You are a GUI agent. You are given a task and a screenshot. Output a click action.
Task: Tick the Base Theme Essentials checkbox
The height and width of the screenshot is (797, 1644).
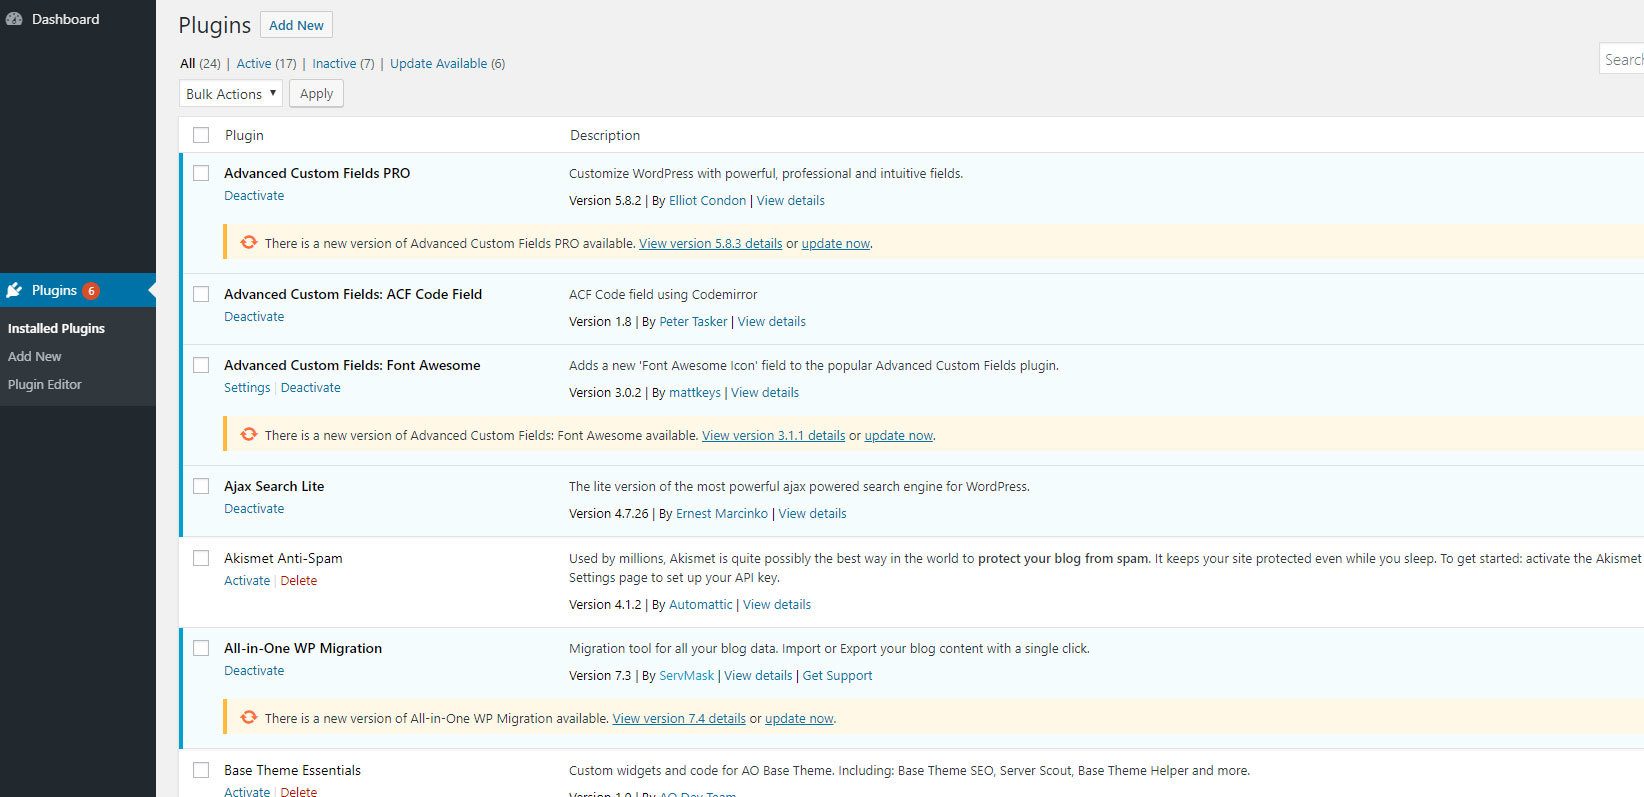coord(201,770)
